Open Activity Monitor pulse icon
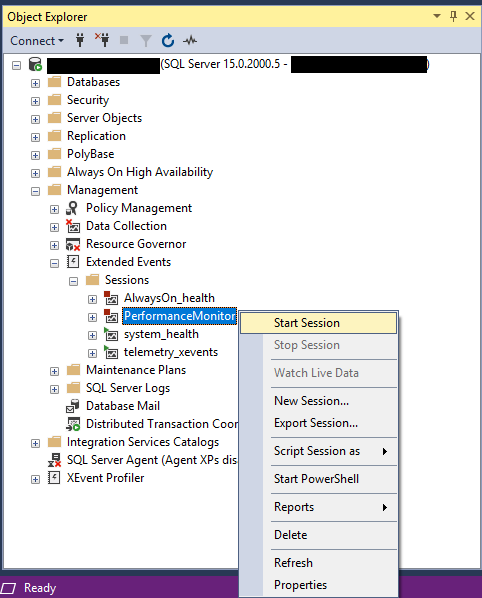482x598 pixels. 190,40
